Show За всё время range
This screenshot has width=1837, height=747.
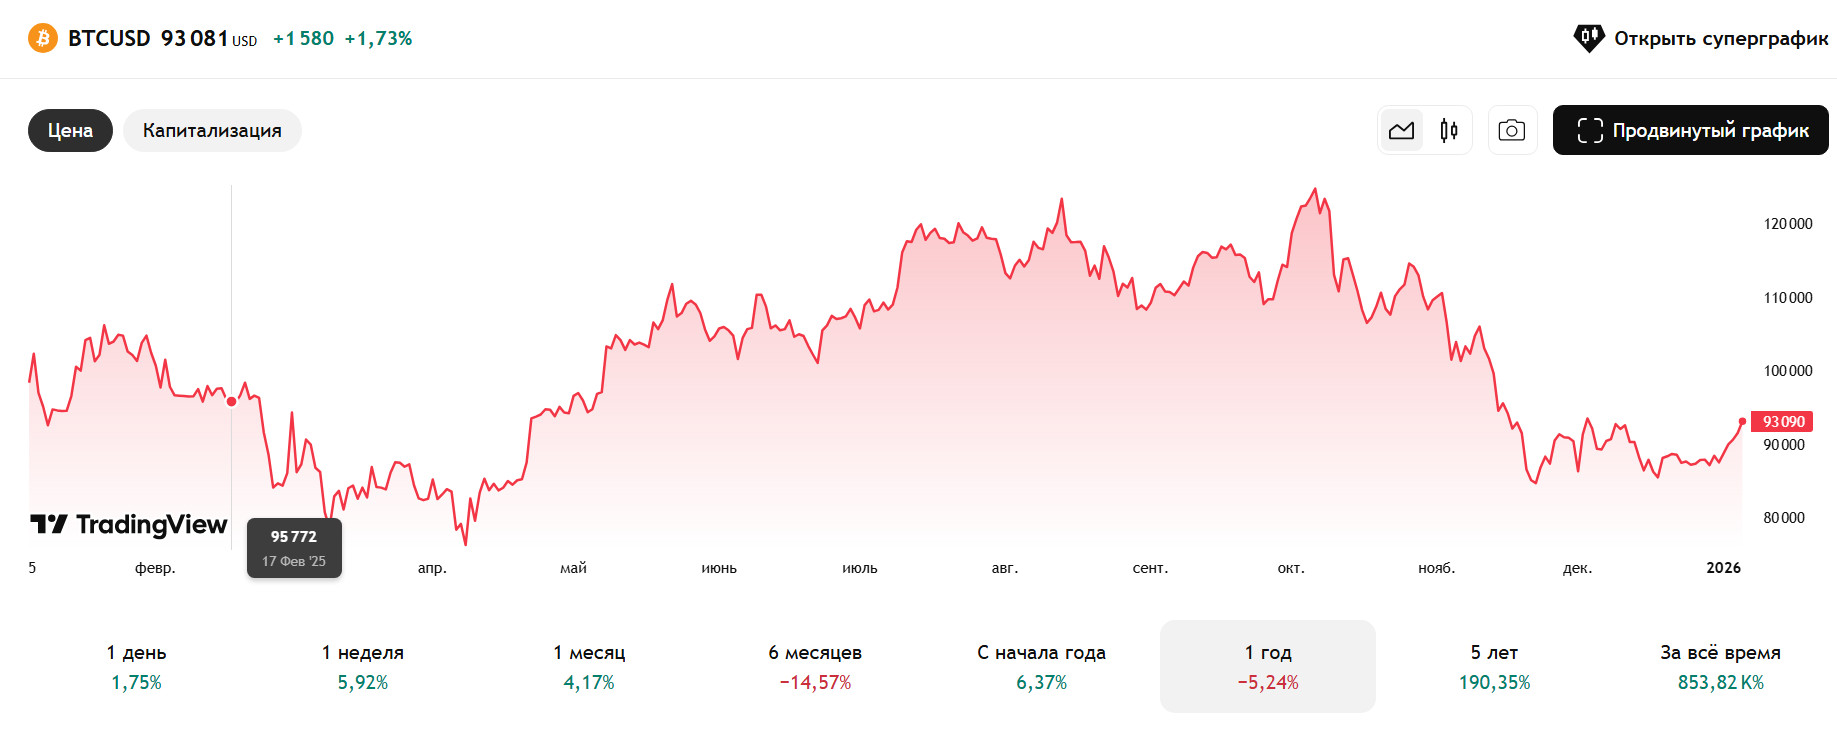tap(1720, 666)
